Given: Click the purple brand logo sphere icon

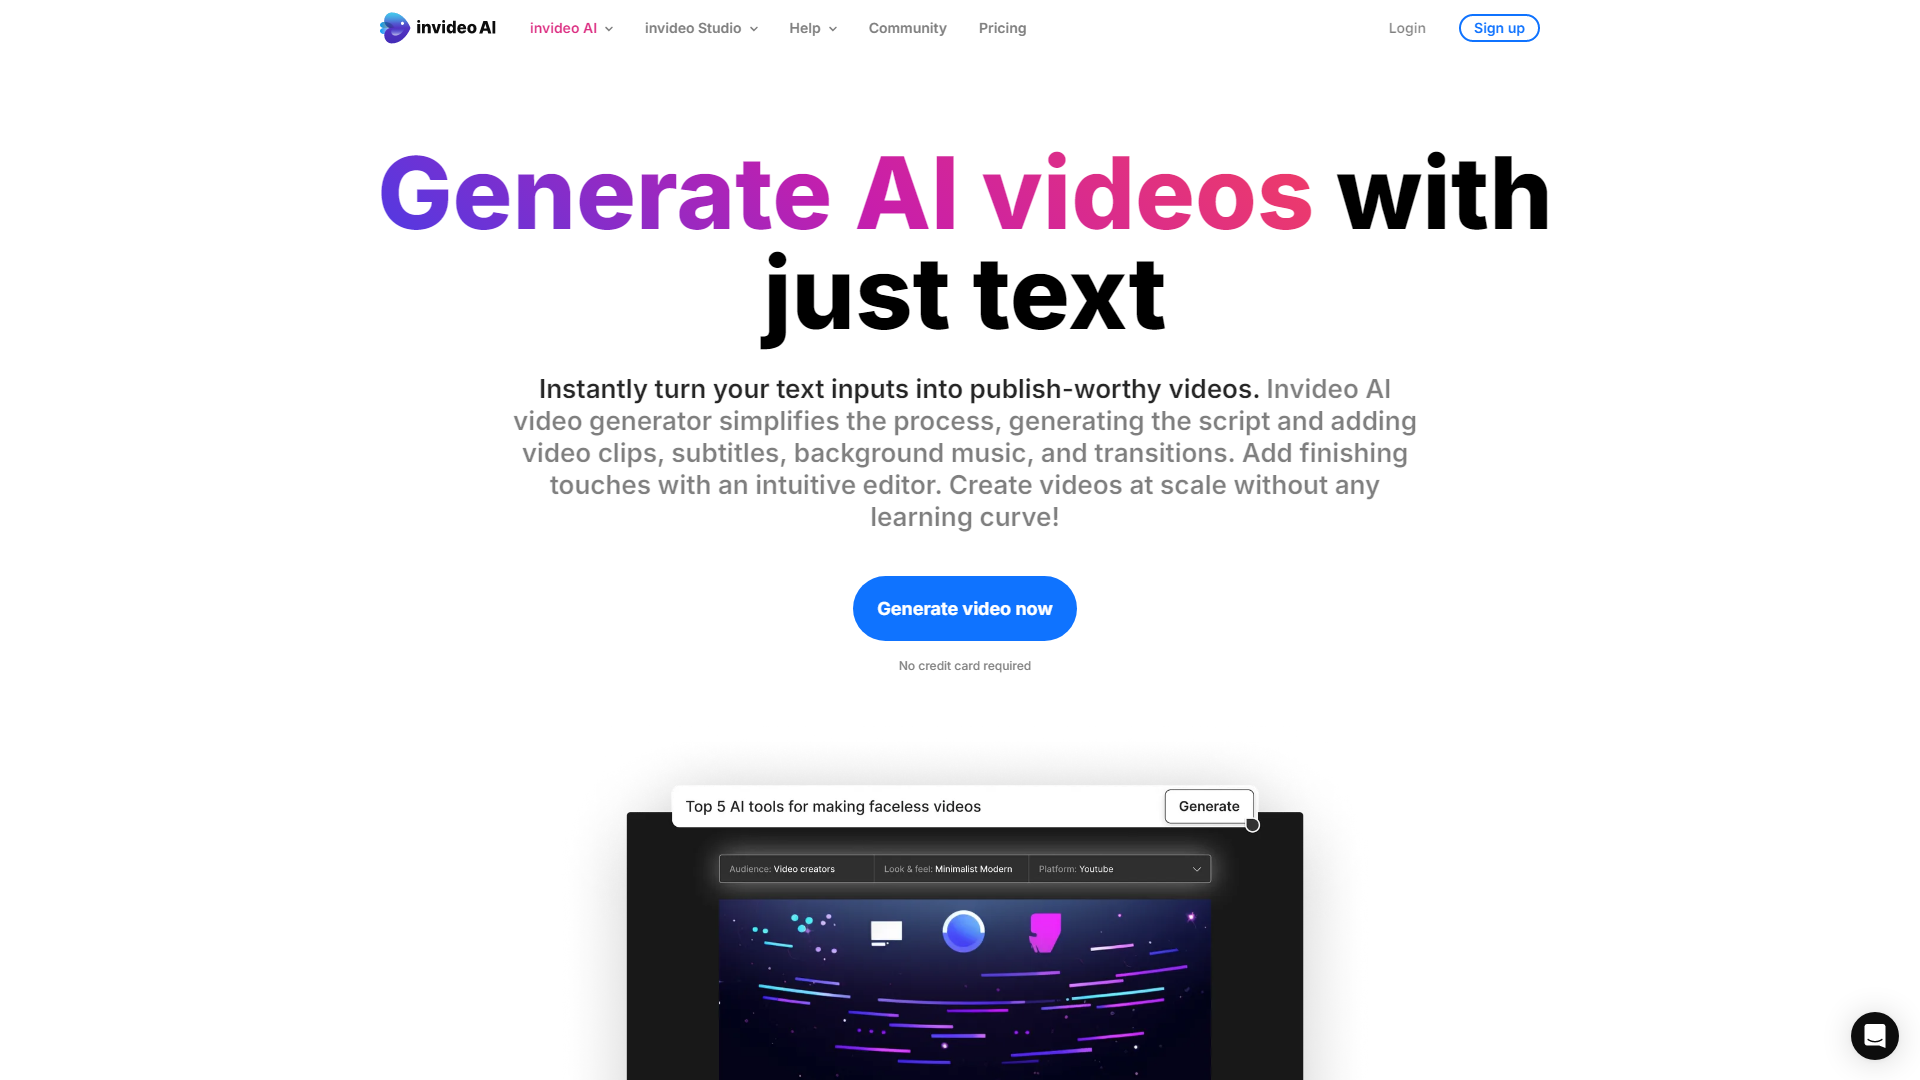Looking at the screenshot, I should coord(394,28).
